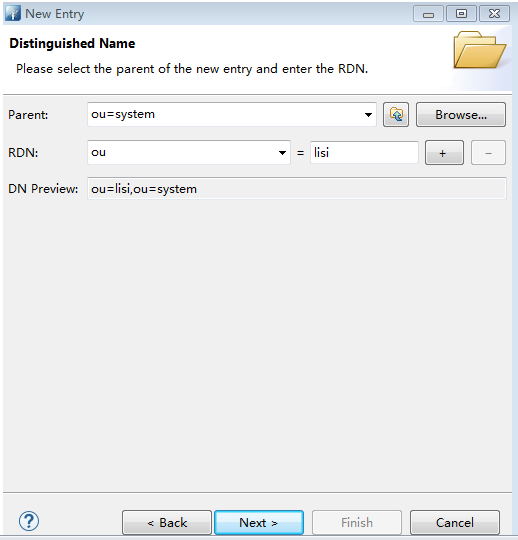This screenshot has height=540, width=518.
Task: Click the Browse... button
Action: point(461,114)
